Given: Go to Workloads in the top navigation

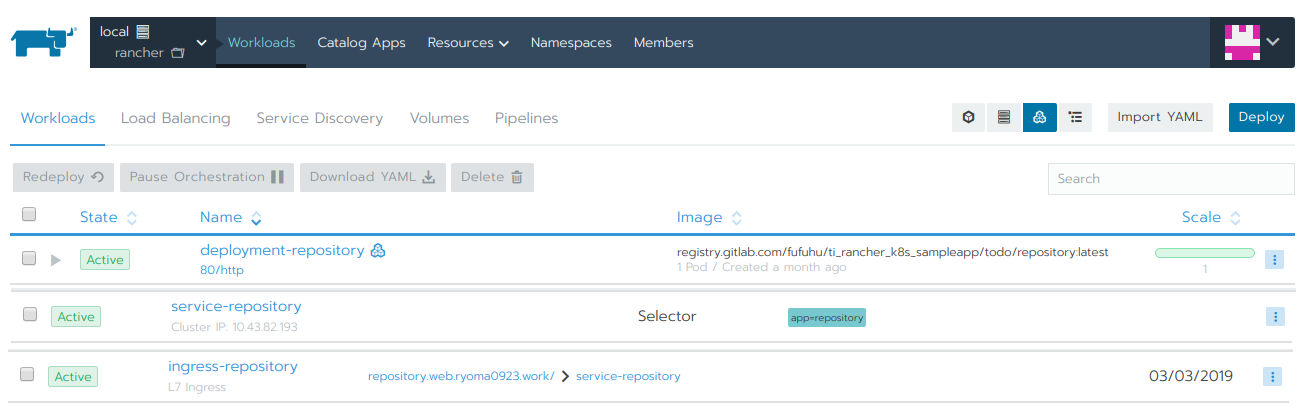Looking at the screenshot, I should pos(262,43).
